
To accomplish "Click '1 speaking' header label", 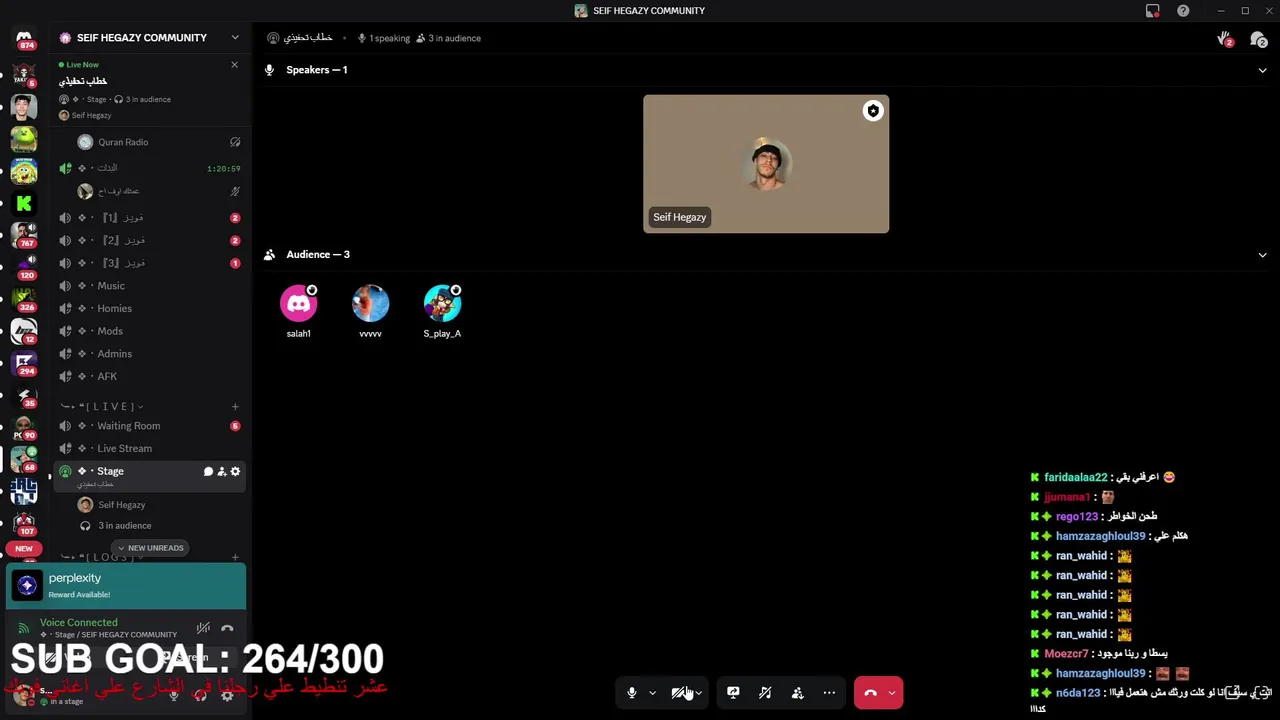I will click(x=383, y=39).
